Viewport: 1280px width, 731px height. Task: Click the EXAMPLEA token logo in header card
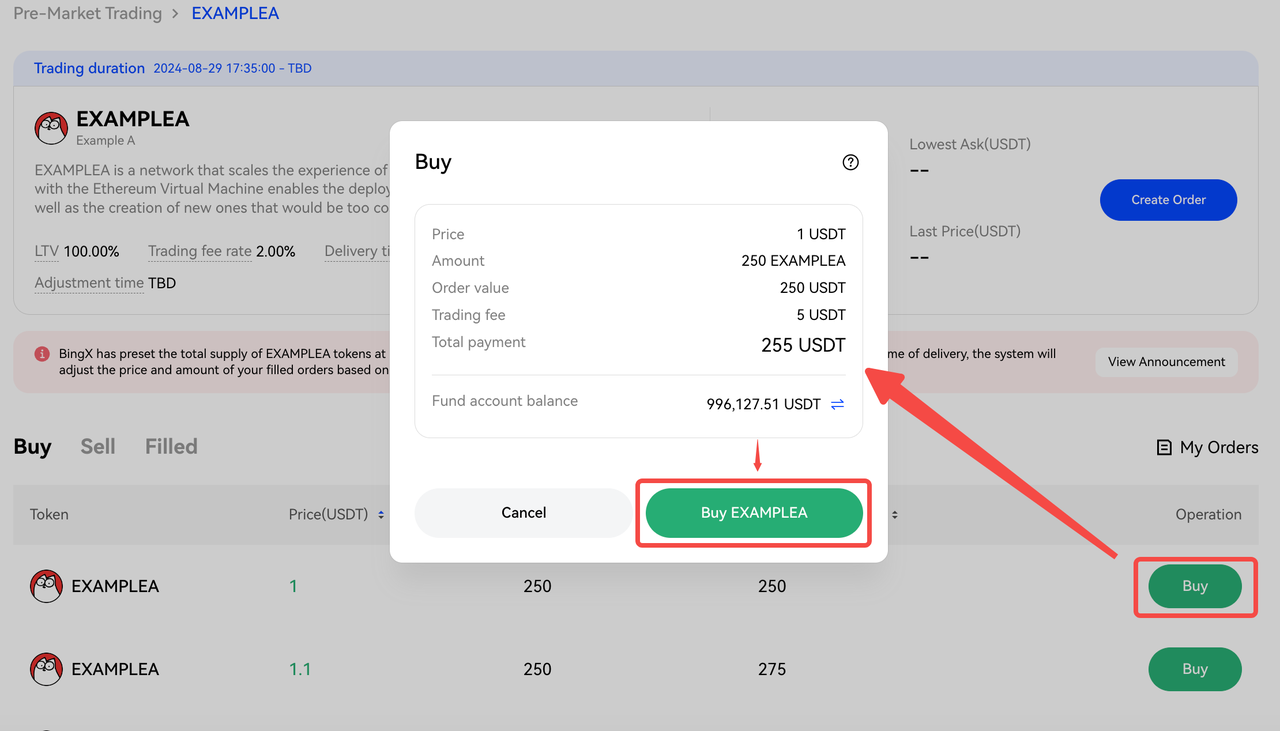click(x=51, y=128)
